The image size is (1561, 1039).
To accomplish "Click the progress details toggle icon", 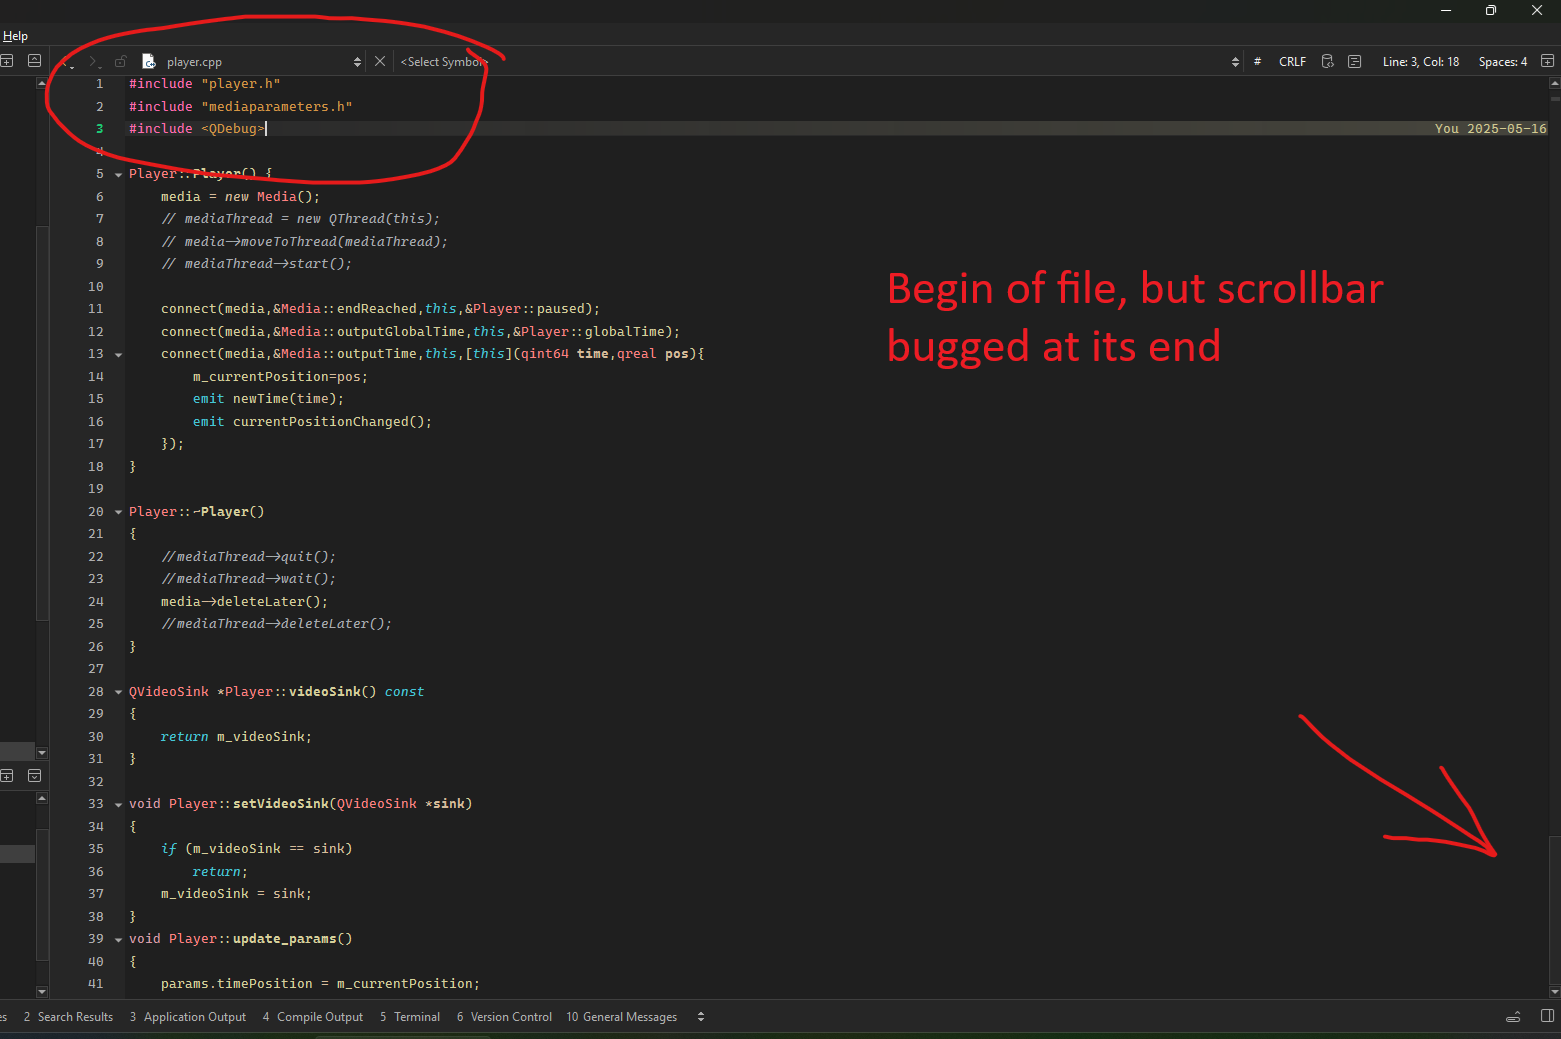I will pyautogui.click(x=1514, y=1017).
